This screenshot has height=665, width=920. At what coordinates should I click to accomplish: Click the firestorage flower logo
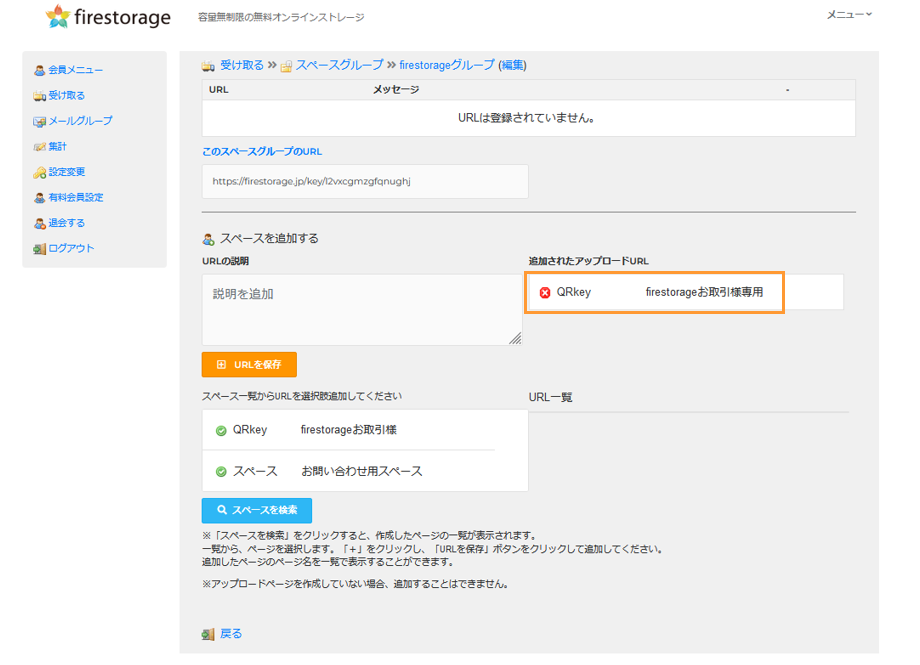click(58, 16)
